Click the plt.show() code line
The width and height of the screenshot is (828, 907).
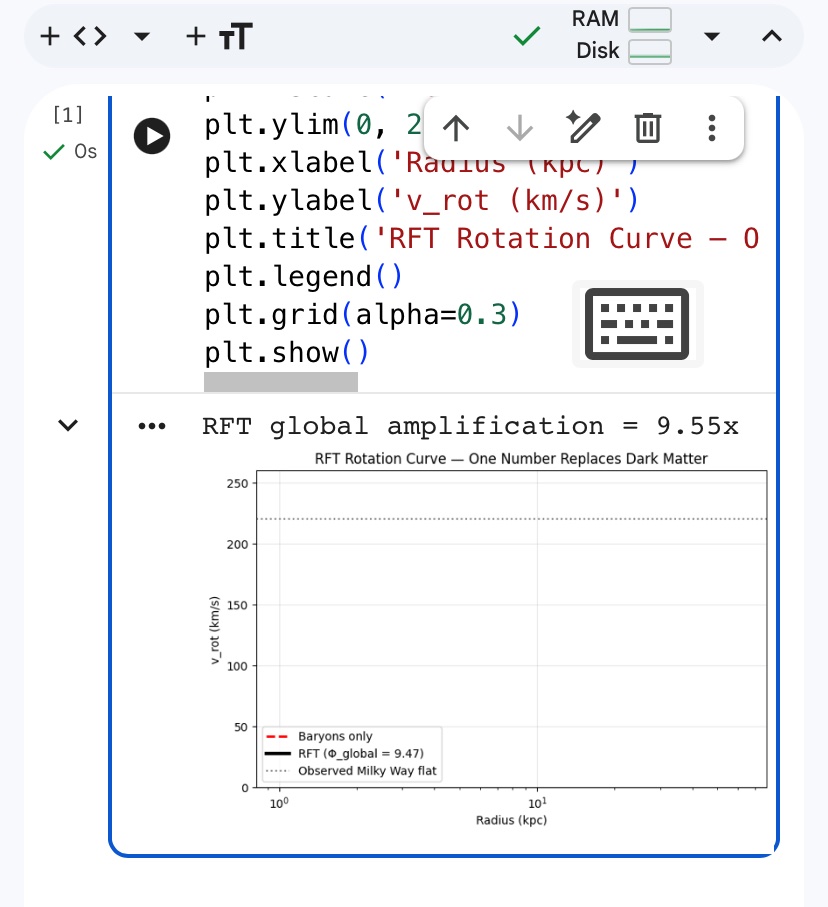(286, 352)
